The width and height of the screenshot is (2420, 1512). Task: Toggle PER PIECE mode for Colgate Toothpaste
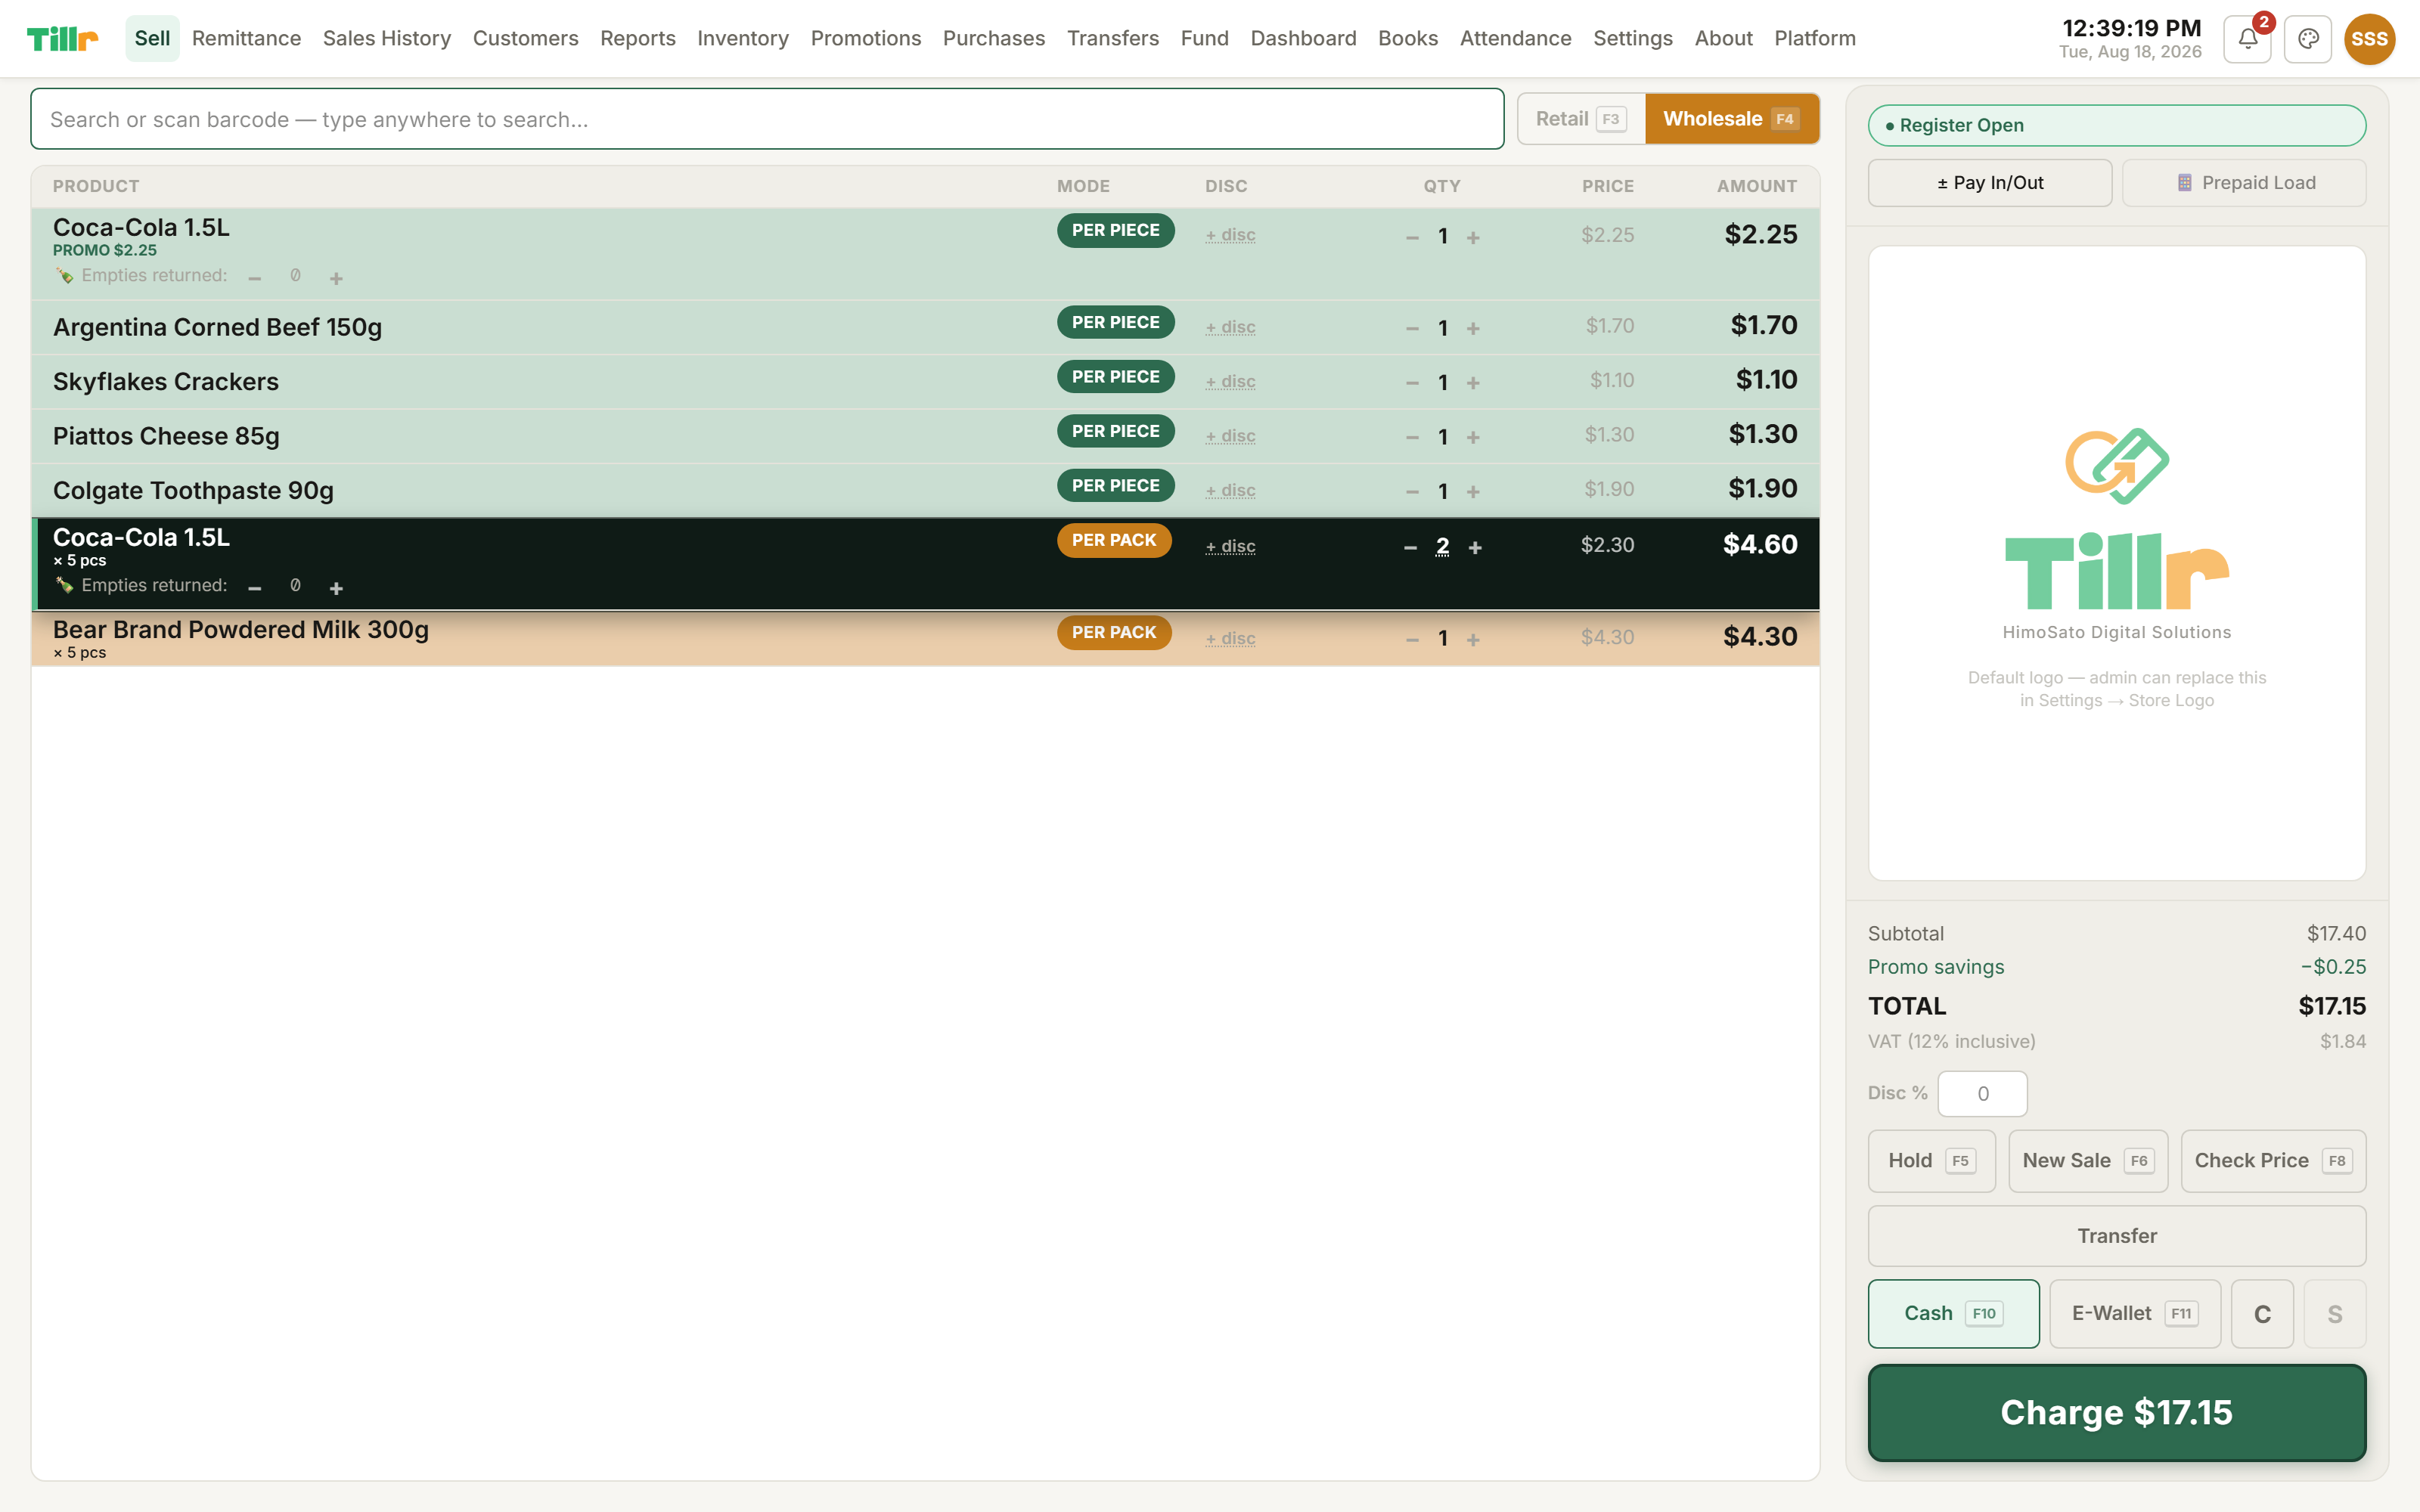point(1115,485)
